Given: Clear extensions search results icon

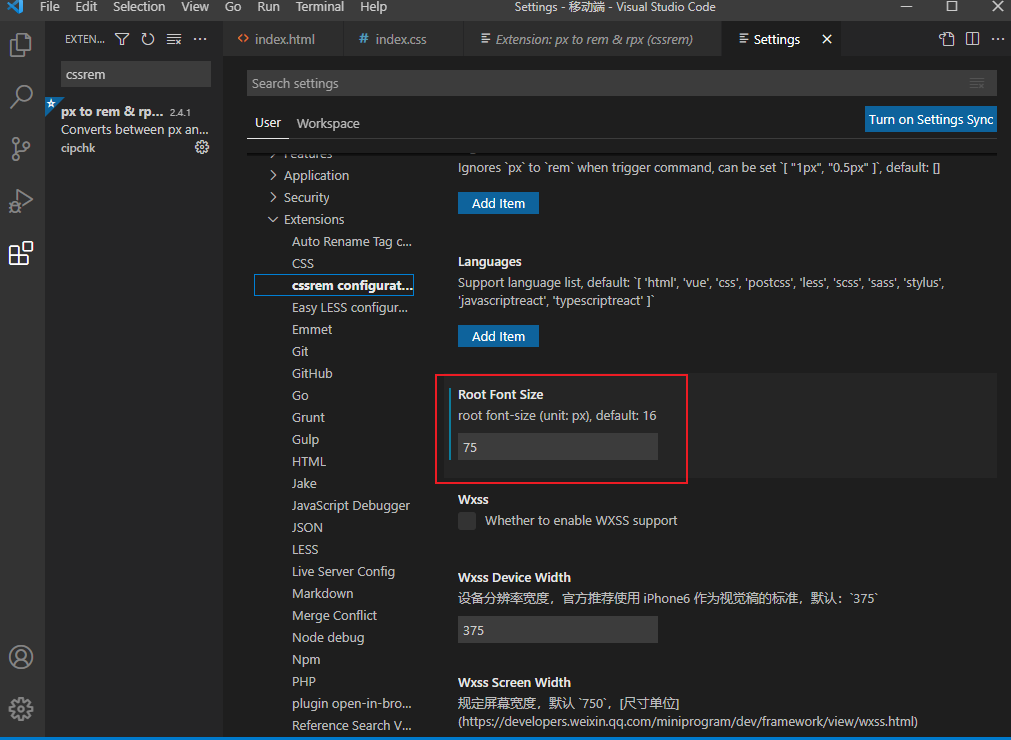Looking at the screenshot, I should (x=174, y=39).
